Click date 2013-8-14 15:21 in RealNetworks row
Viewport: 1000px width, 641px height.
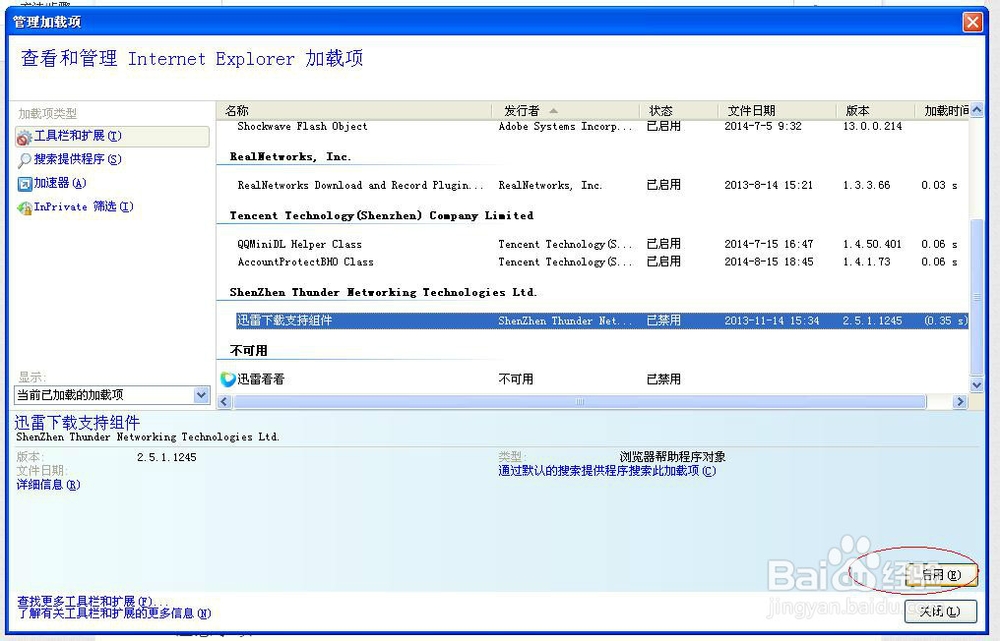(x=768, y=186)
